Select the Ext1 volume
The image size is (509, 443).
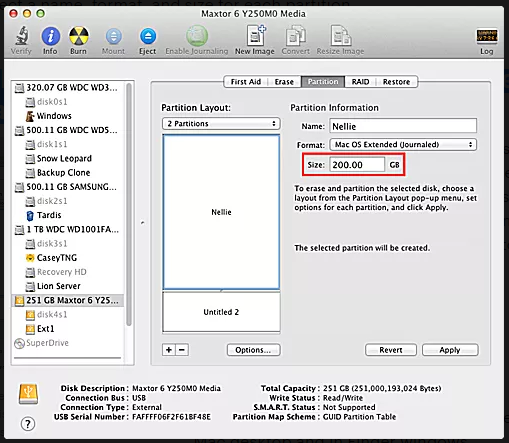click(40, 329)
